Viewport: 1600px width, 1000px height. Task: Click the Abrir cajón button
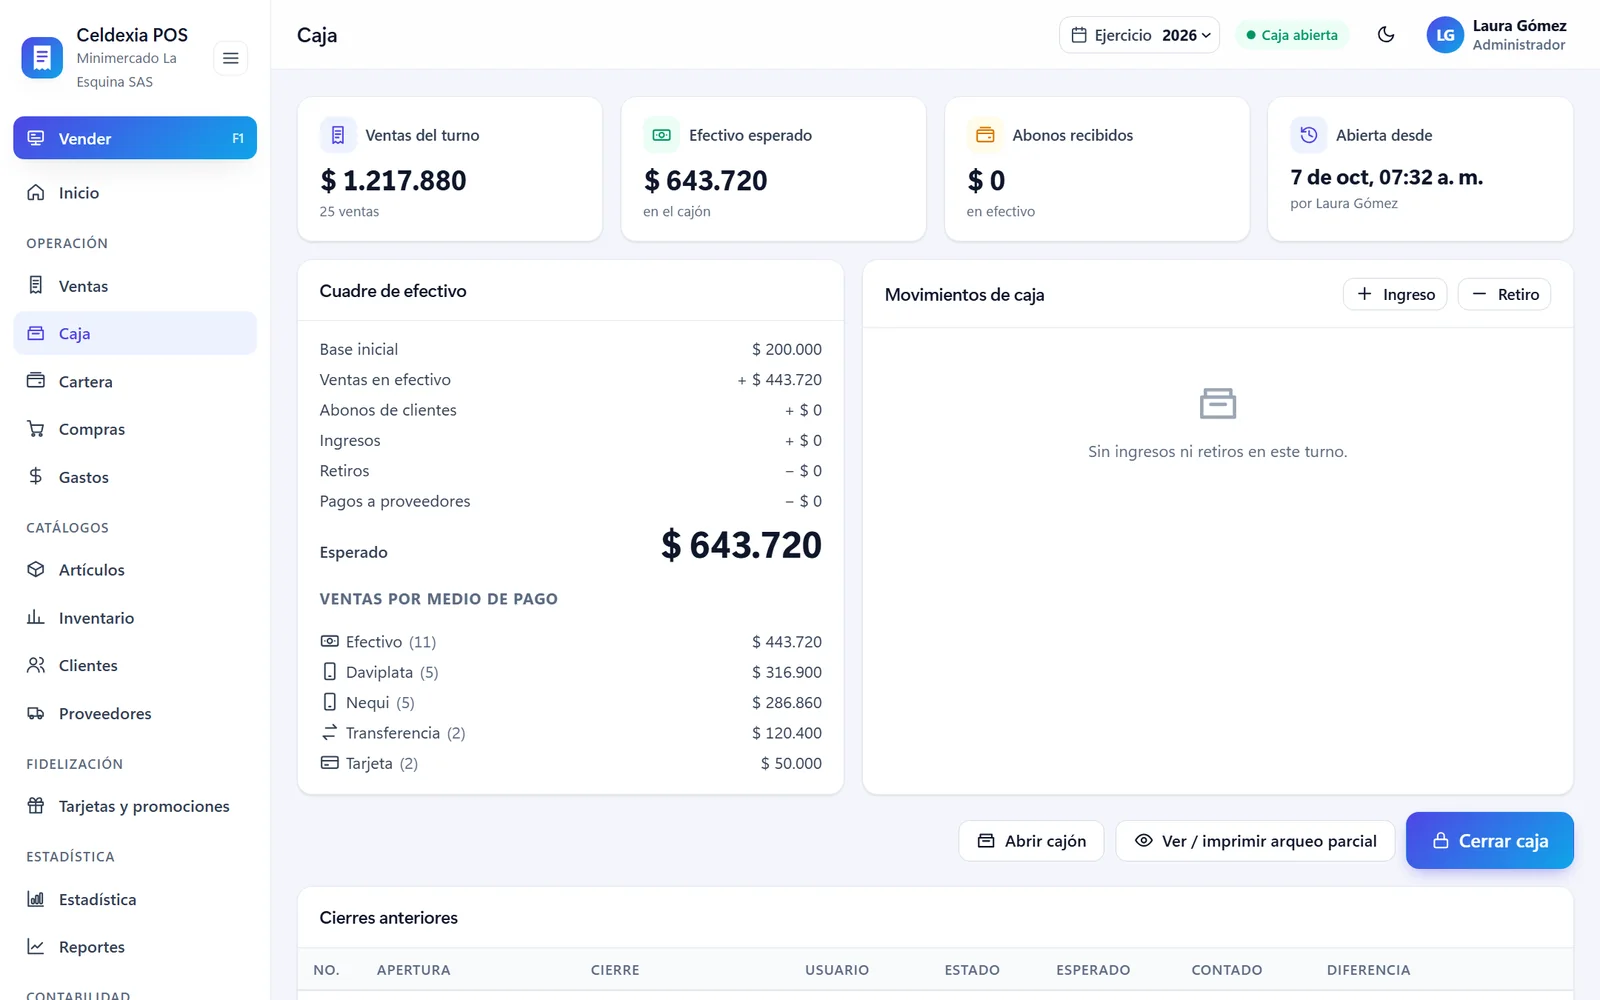[1031, 841]
